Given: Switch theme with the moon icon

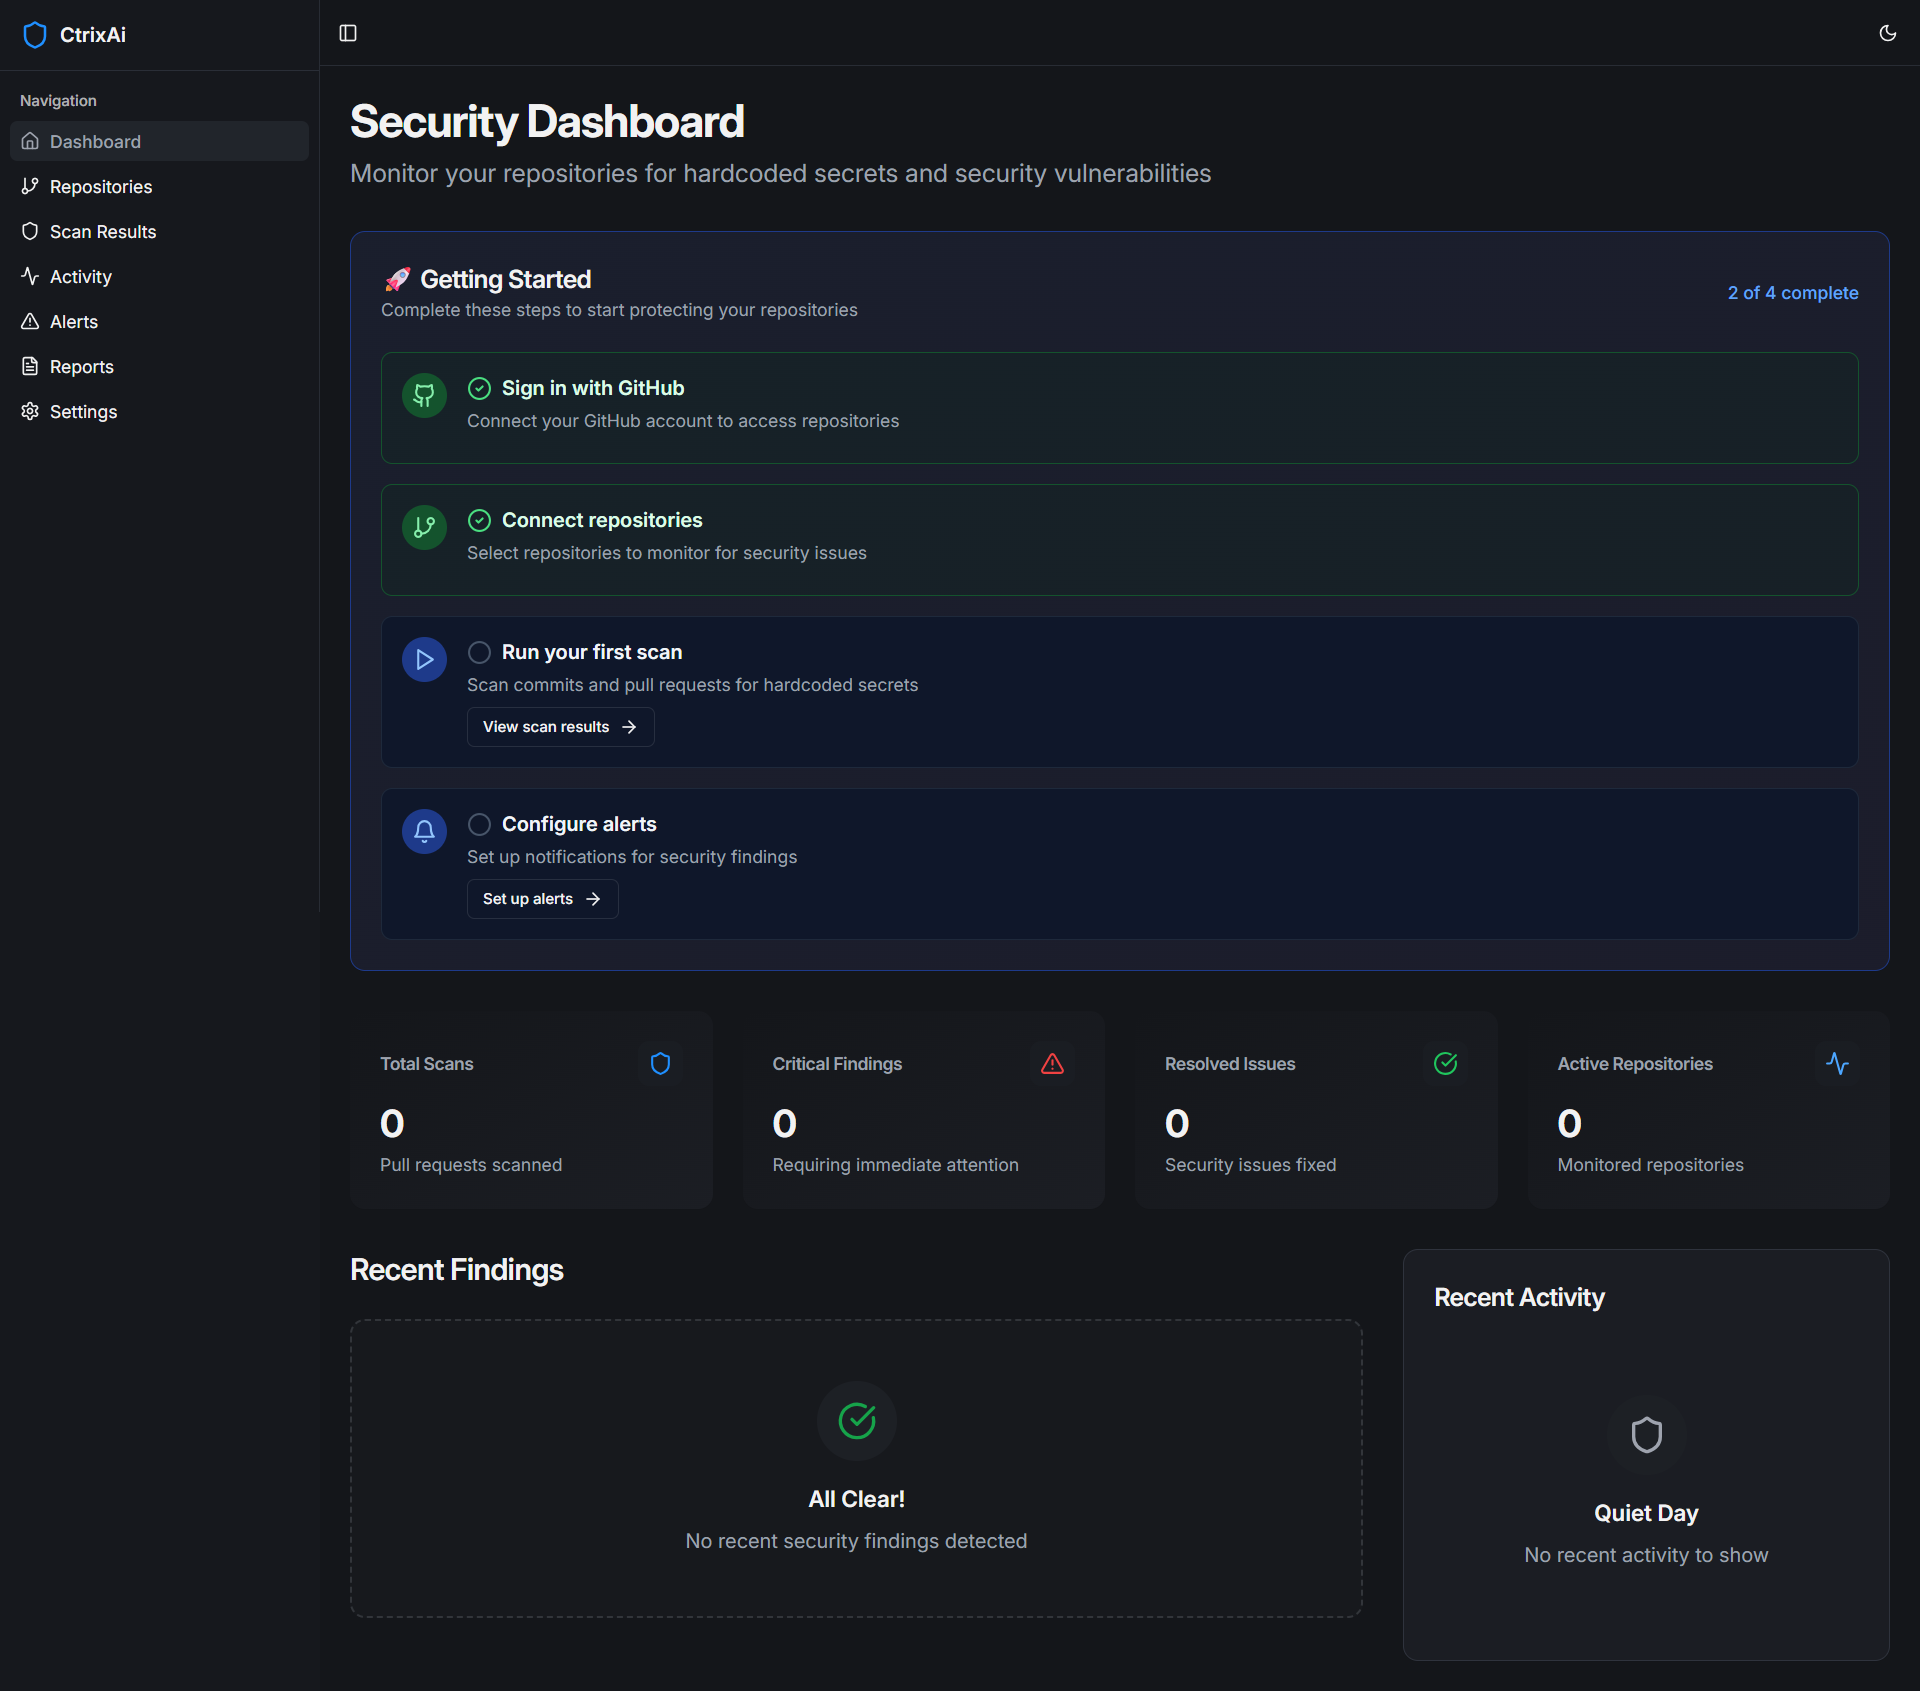Looking at the screenshot, I should [x=1887, y=33].
